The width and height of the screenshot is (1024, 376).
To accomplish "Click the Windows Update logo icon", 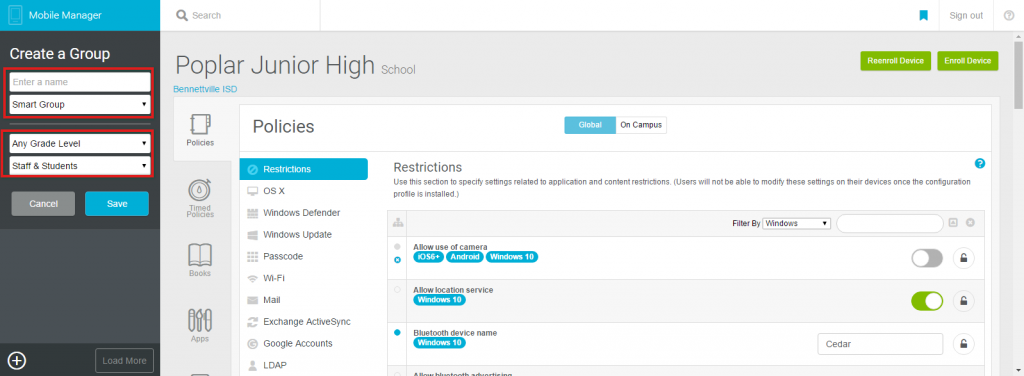I will (x=253, y=234).
